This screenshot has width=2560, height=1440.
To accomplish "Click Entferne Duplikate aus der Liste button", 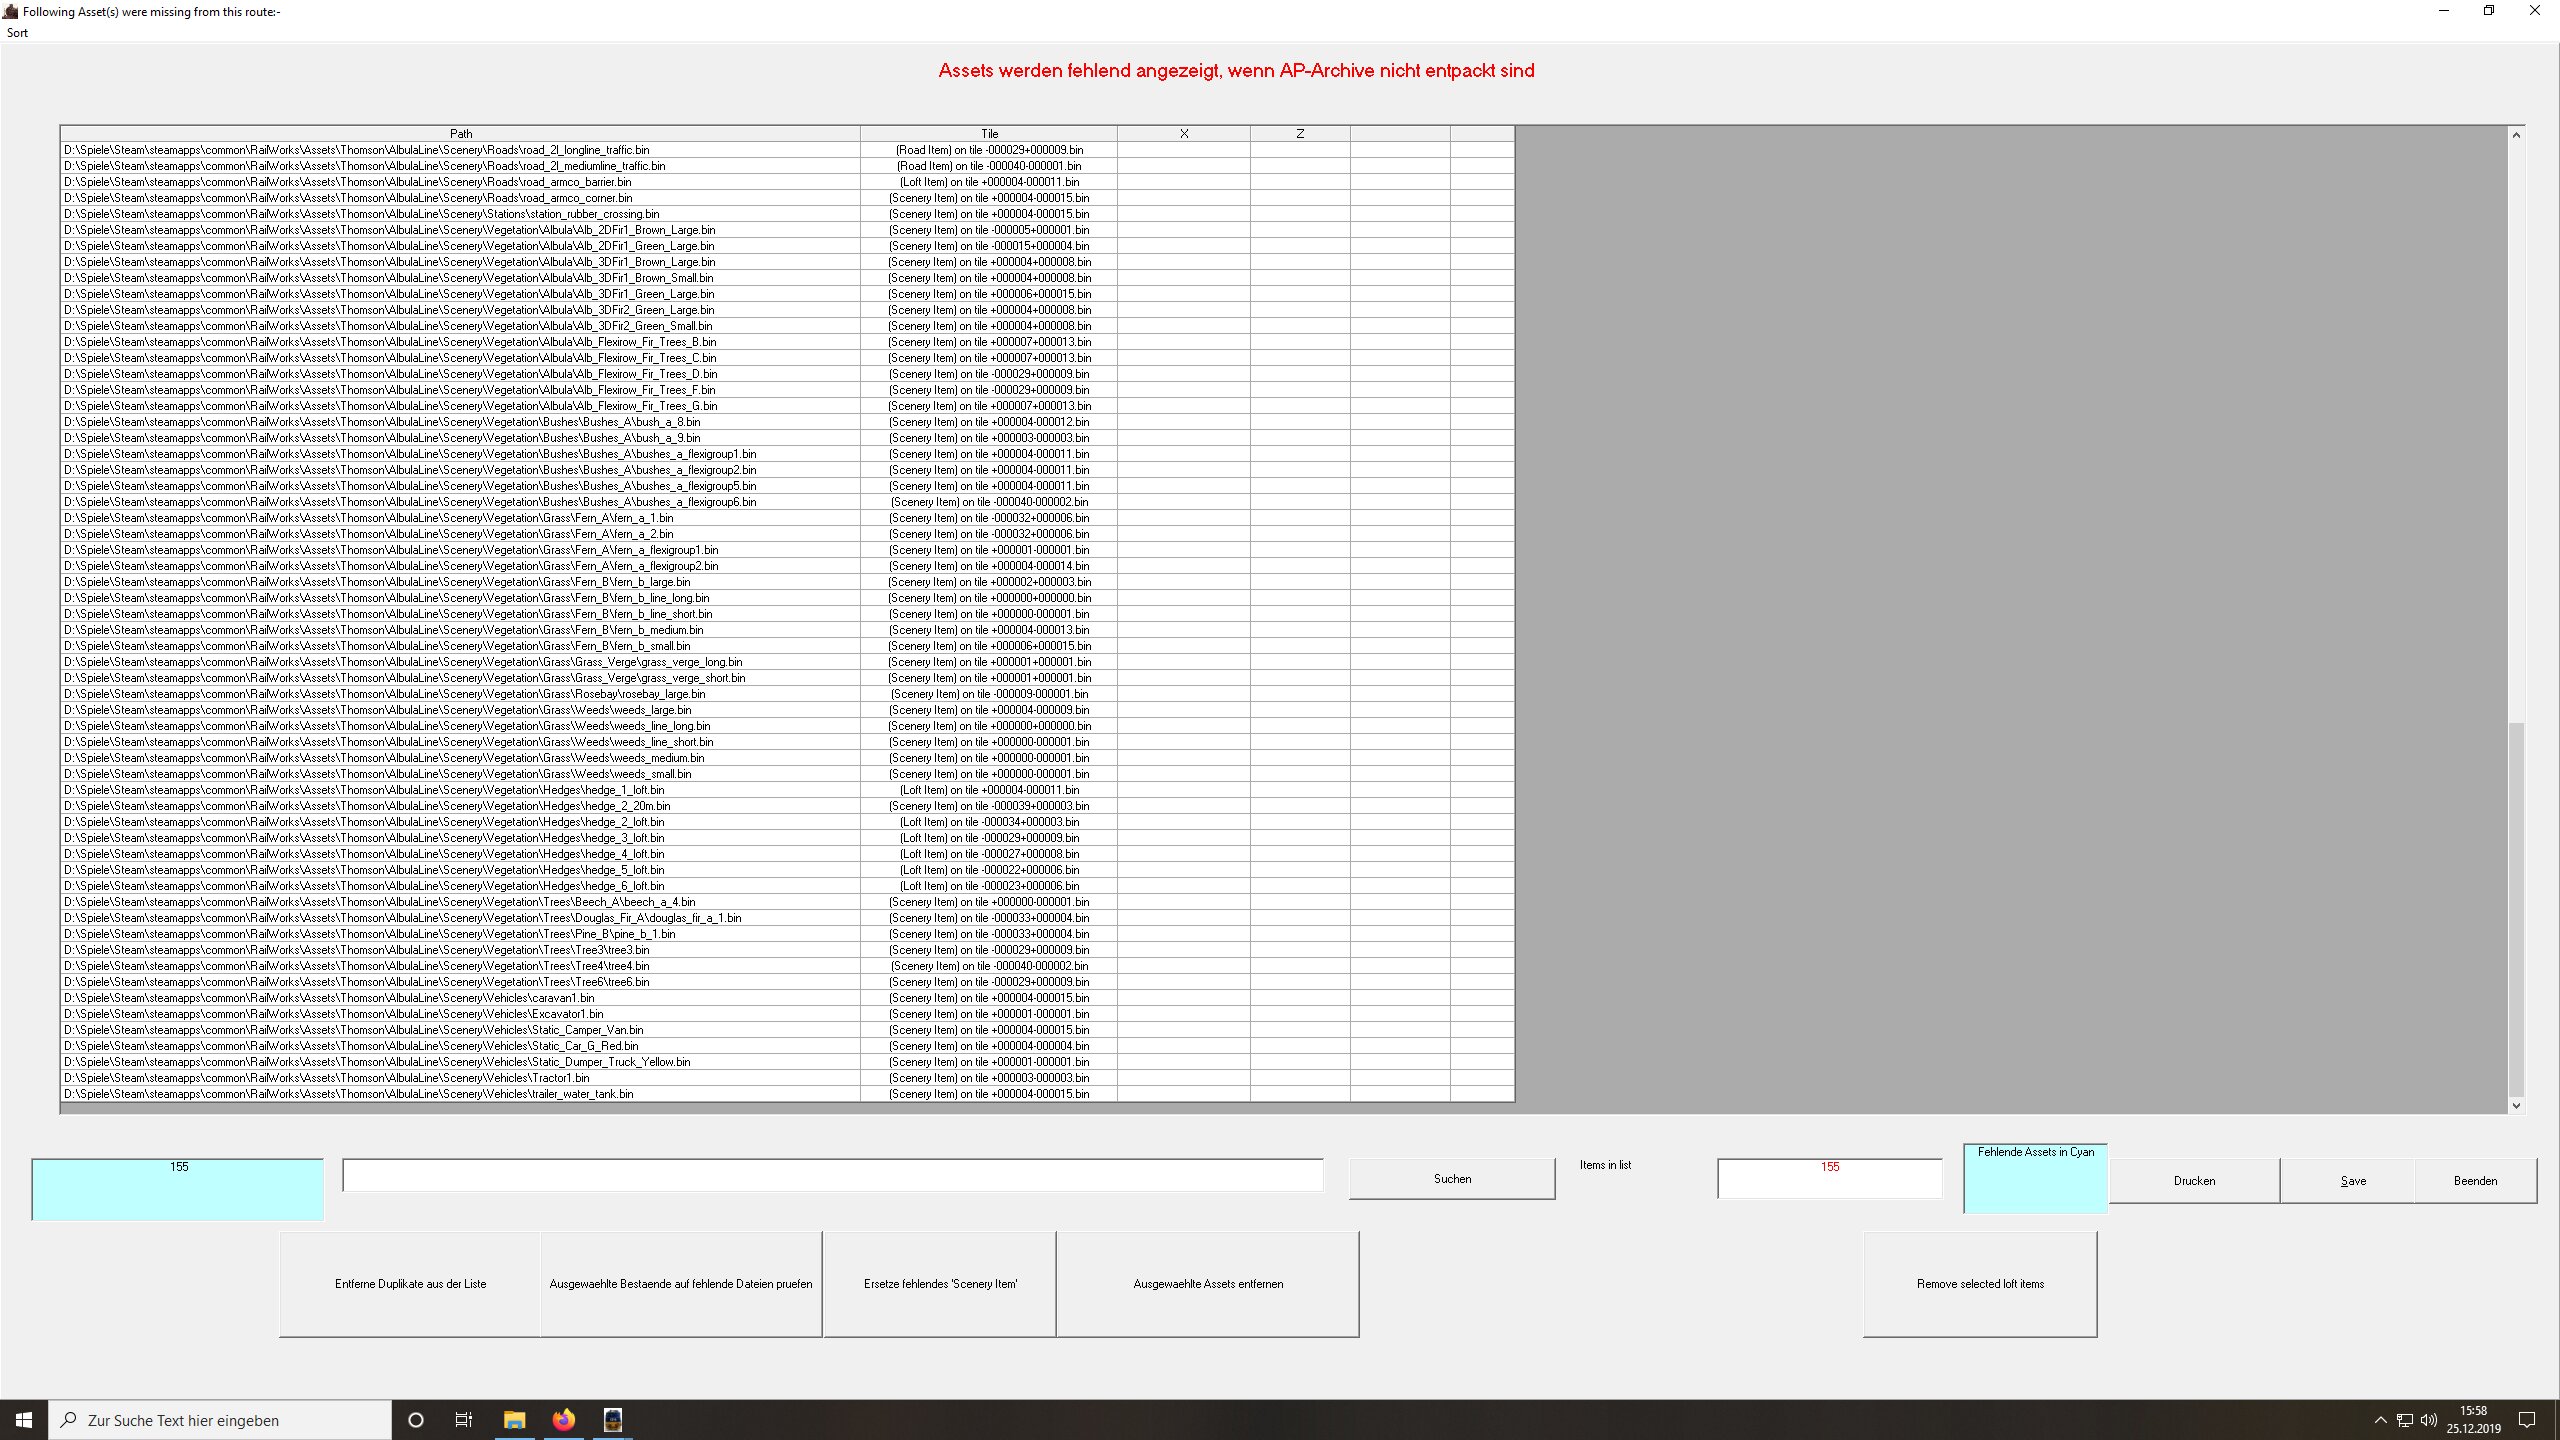I will click(410, 1284).
